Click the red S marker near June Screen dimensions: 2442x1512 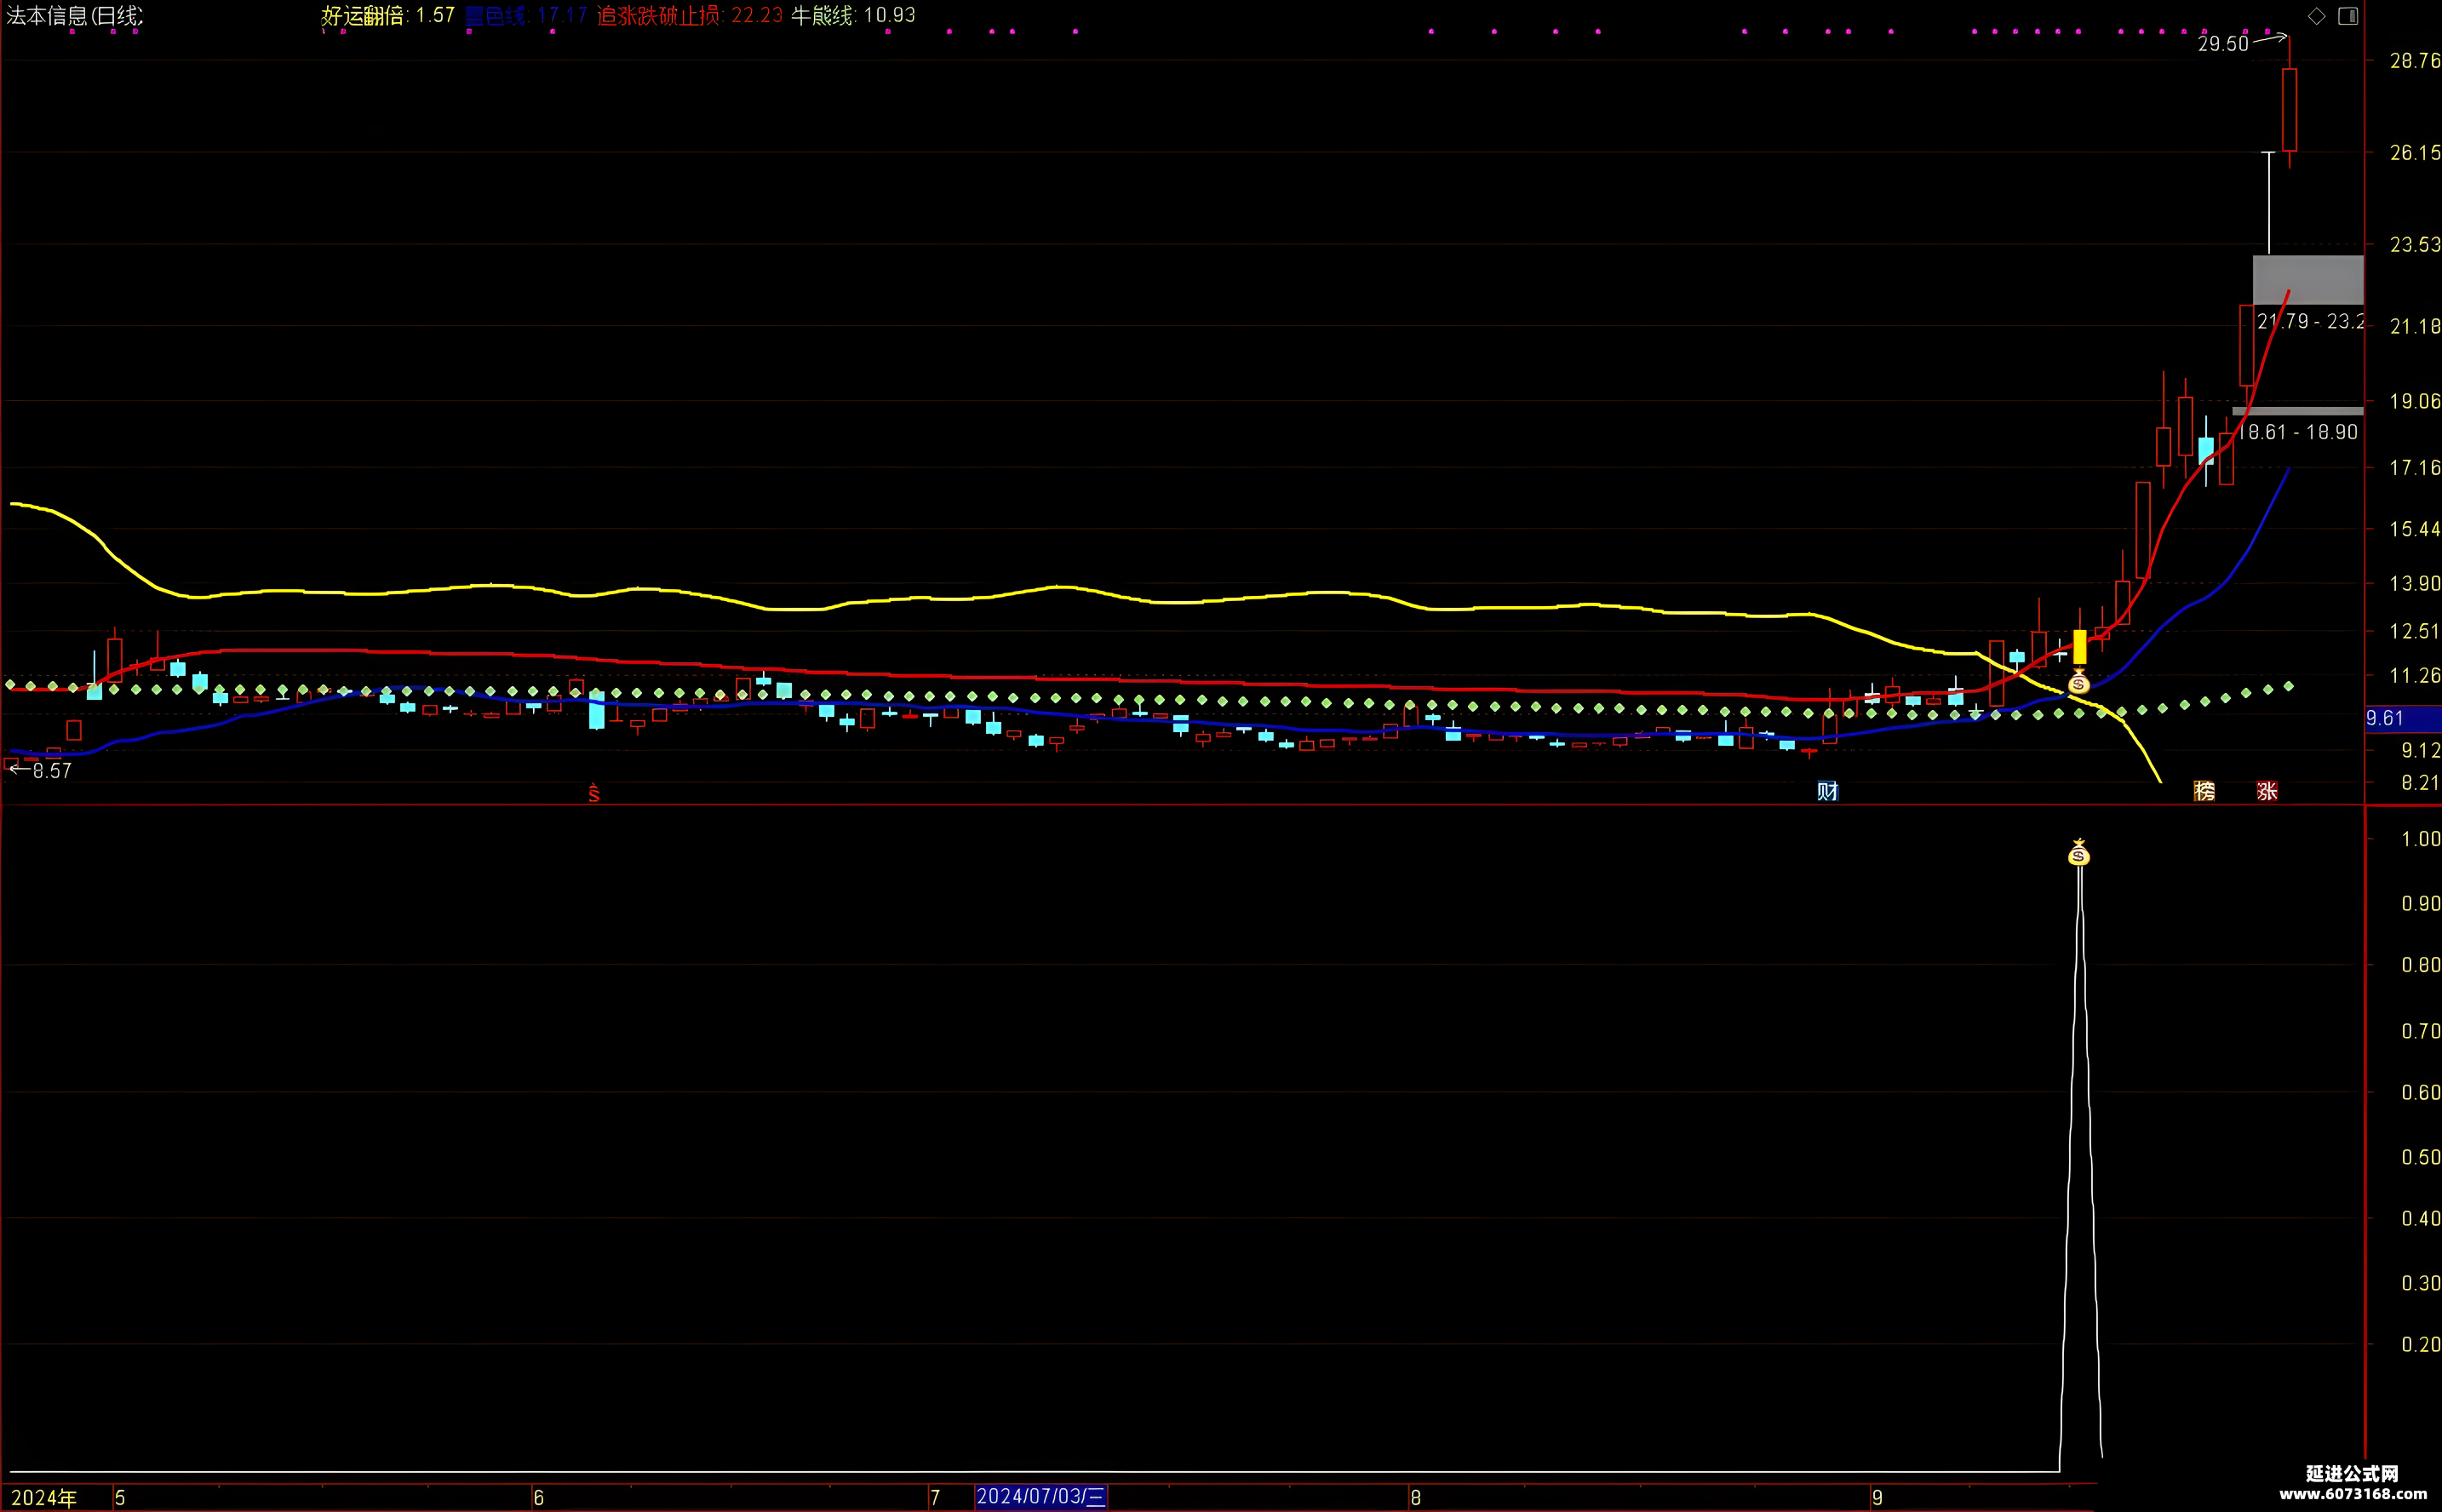click(594, 793)
